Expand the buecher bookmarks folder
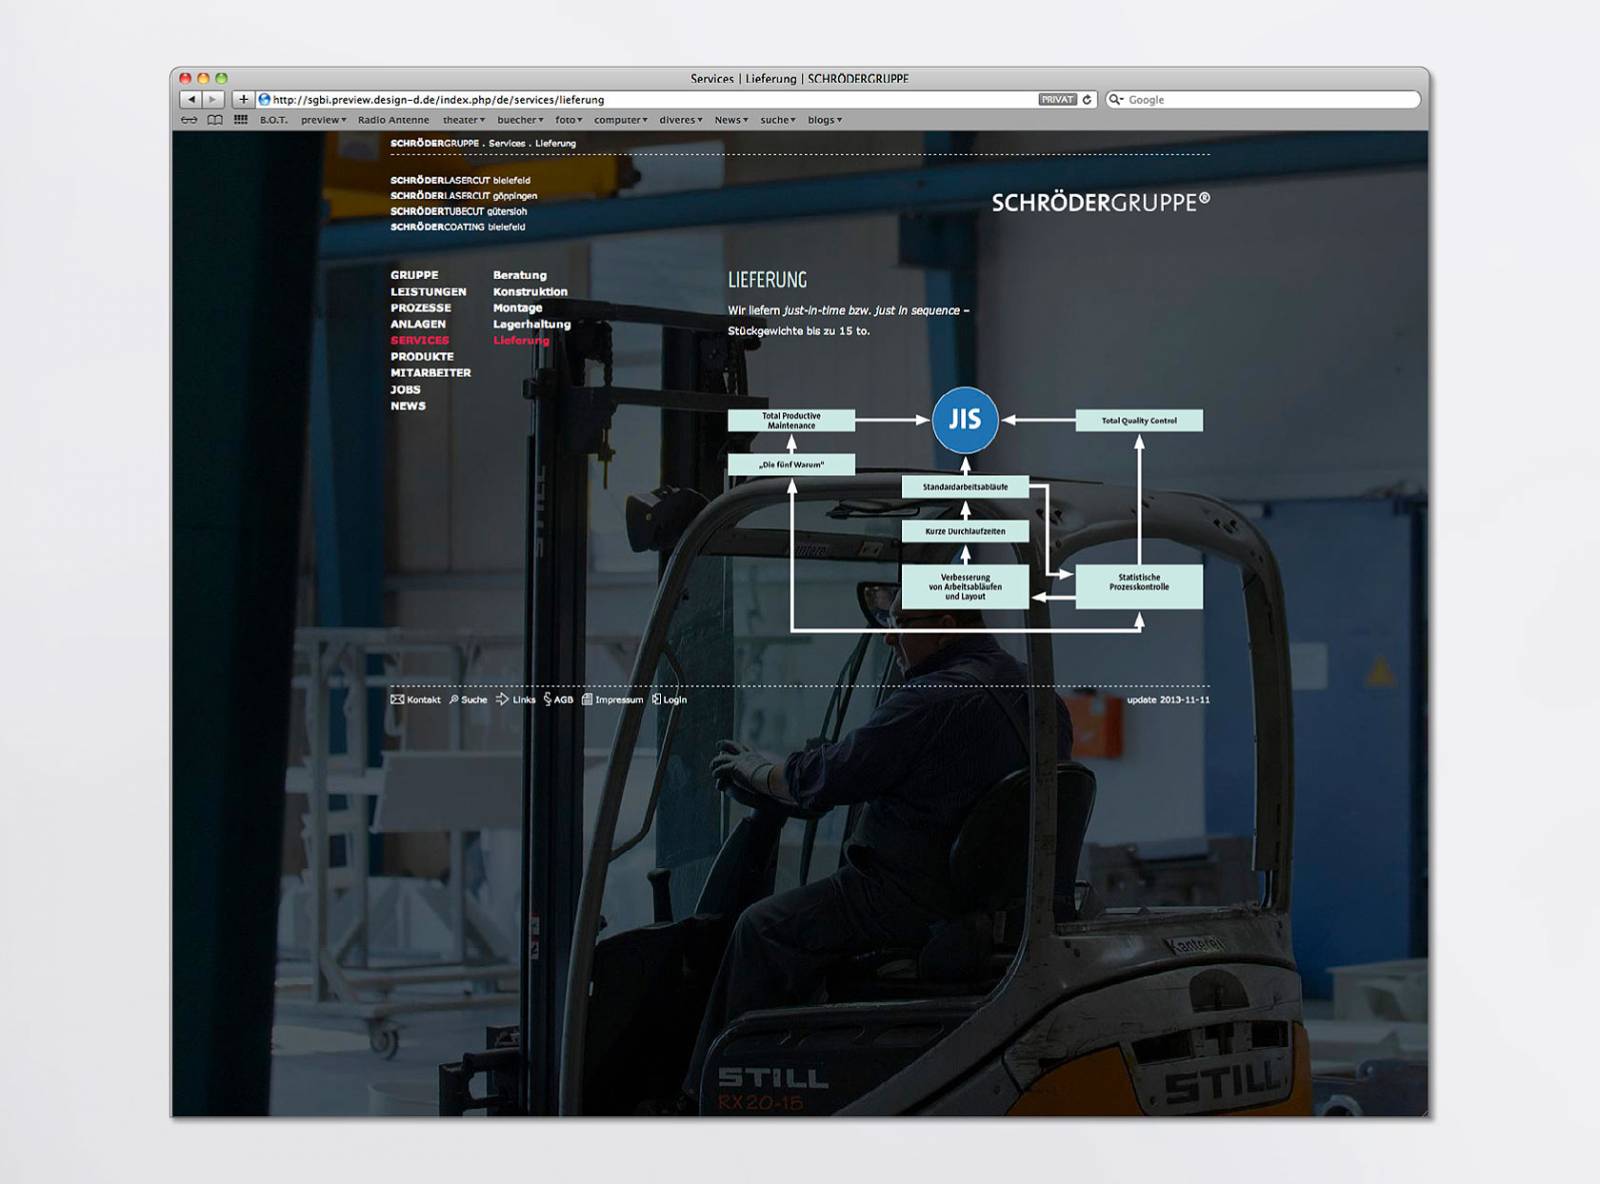Image resolution: width=1600 pixels, height=1184 pixels. (520, 120)
